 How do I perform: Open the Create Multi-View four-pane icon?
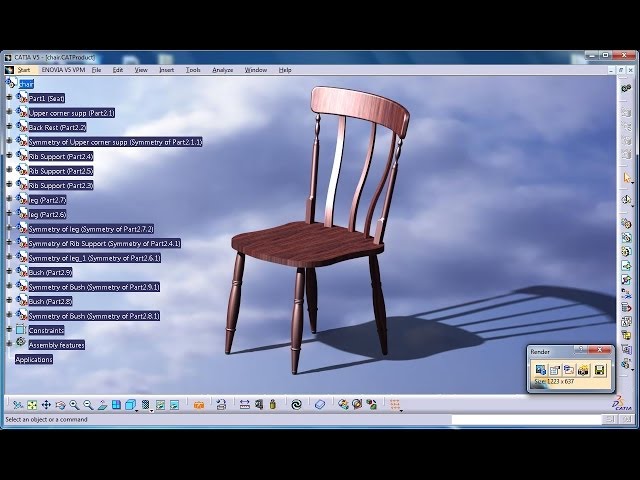116,405
